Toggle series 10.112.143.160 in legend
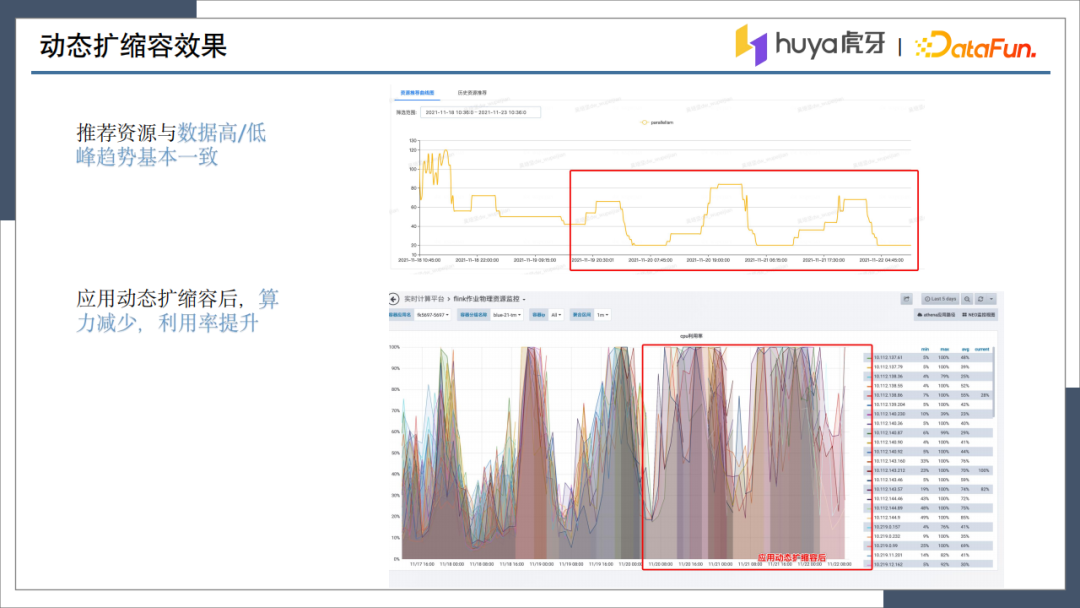Viewport: 1080px width, 608px height. click(x=889, y=461)
